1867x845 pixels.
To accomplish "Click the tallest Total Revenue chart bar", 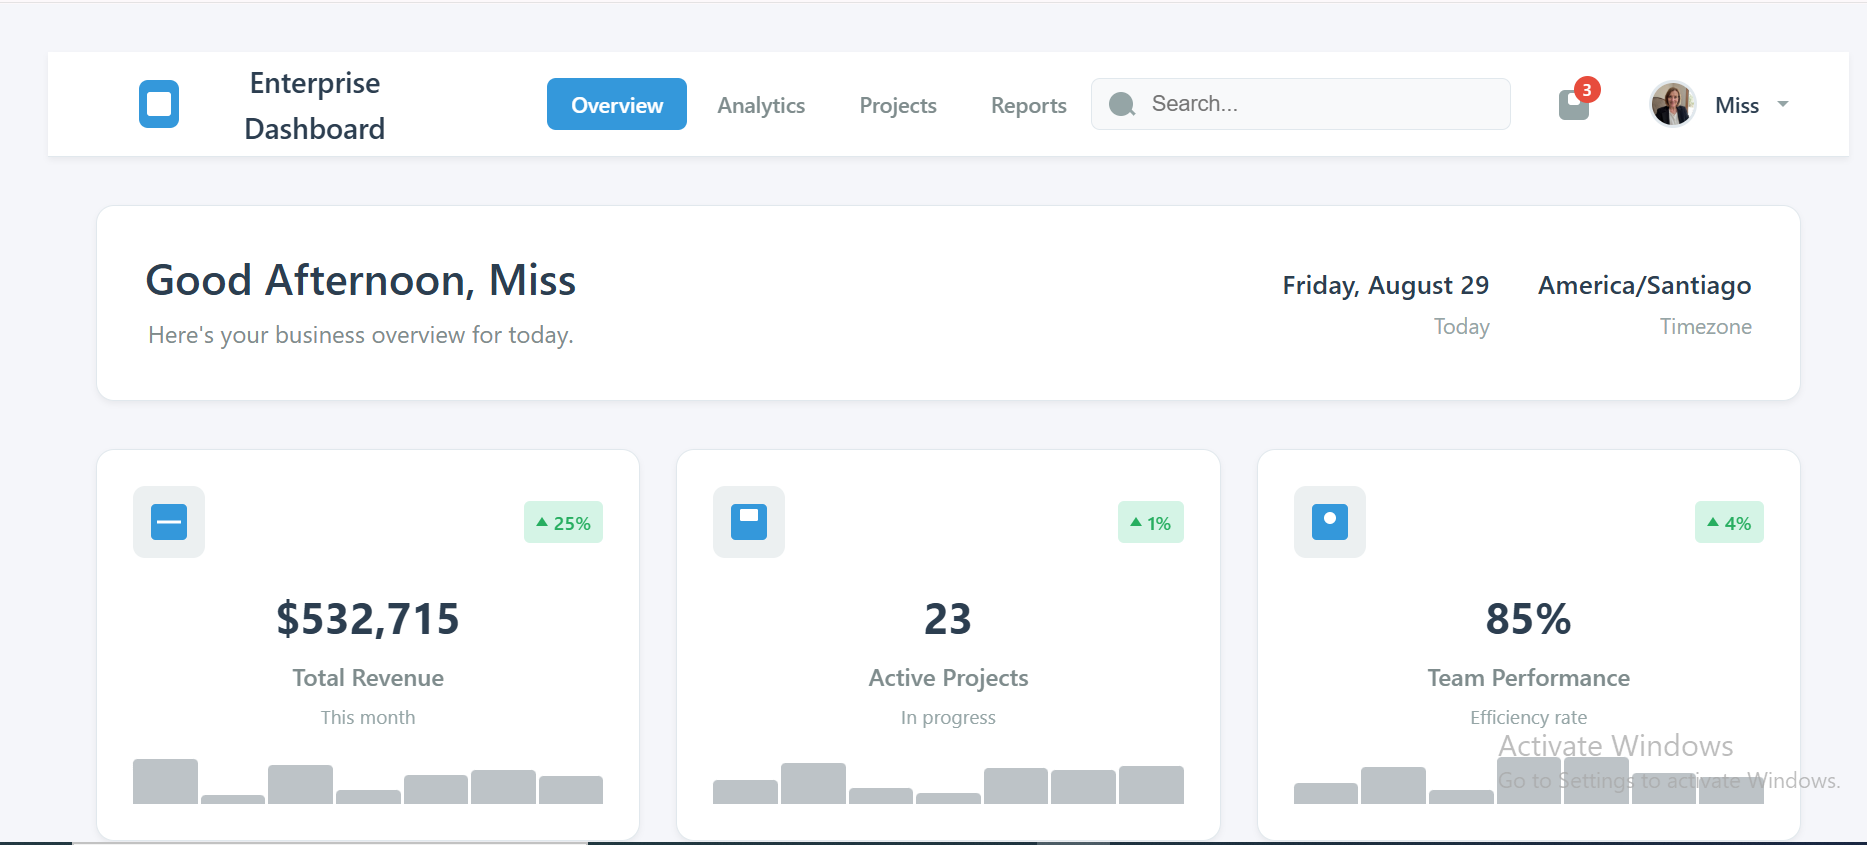I will 165,781.
